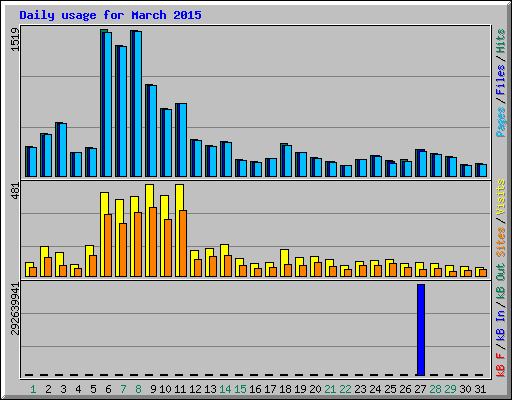
Task: Click day 28 on the x-axis
Action: click(x=435, y=389)
